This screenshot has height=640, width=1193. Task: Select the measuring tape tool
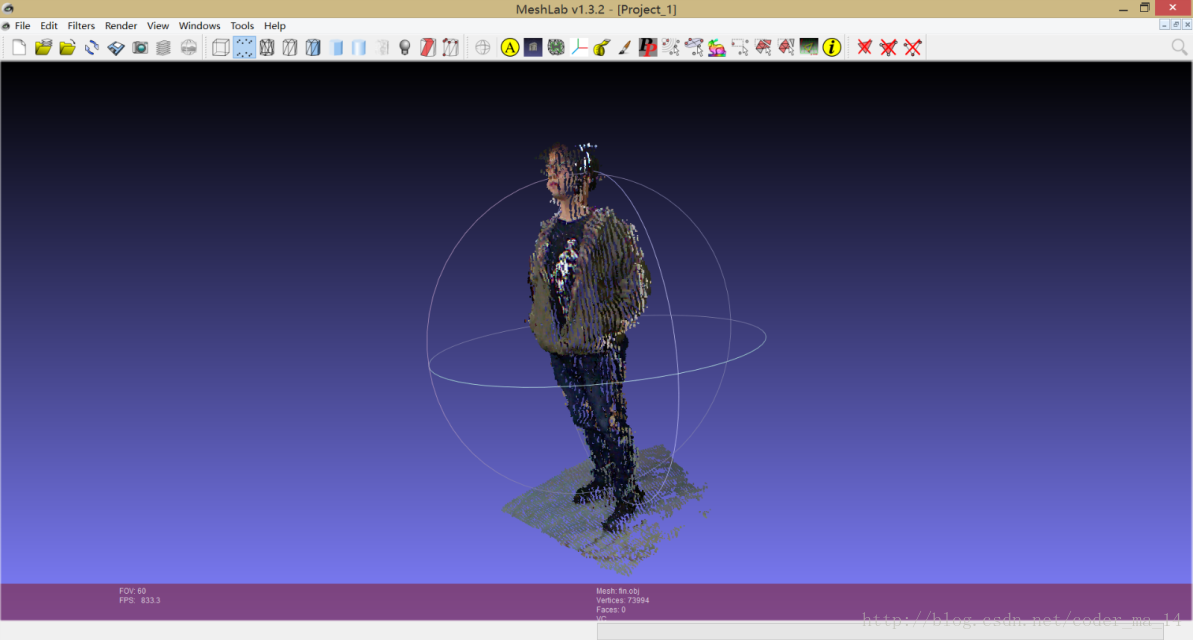point(602,48)
